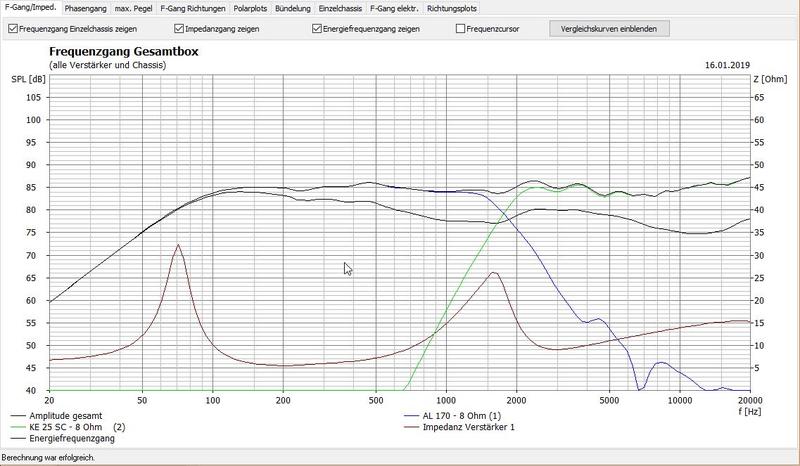Open the Einzelchassis tab
The height and width of the screenshot is (466, 800).
[x=340, y=8]
